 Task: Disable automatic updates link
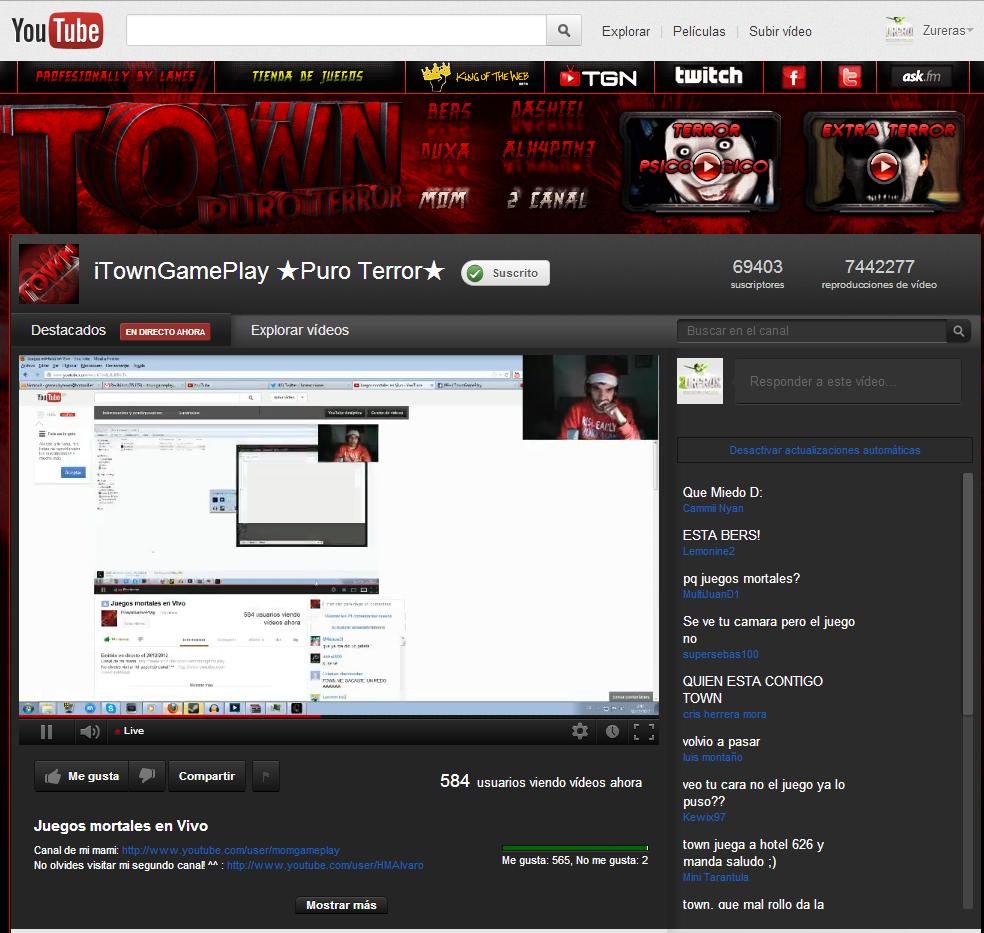click(825, 450)
